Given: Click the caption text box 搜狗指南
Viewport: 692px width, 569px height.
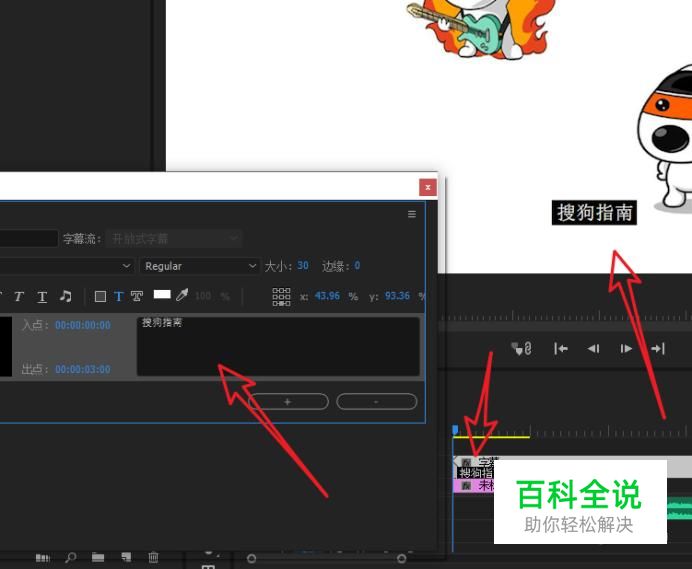Looking at the screenshot, I should (x=278, y=347).
